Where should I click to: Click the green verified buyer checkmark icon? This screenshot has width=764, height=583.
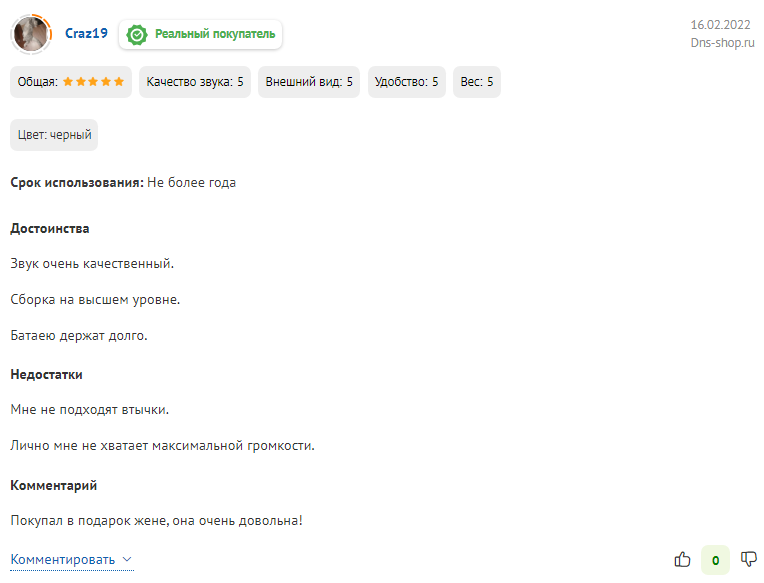click(x=136, y=35)
